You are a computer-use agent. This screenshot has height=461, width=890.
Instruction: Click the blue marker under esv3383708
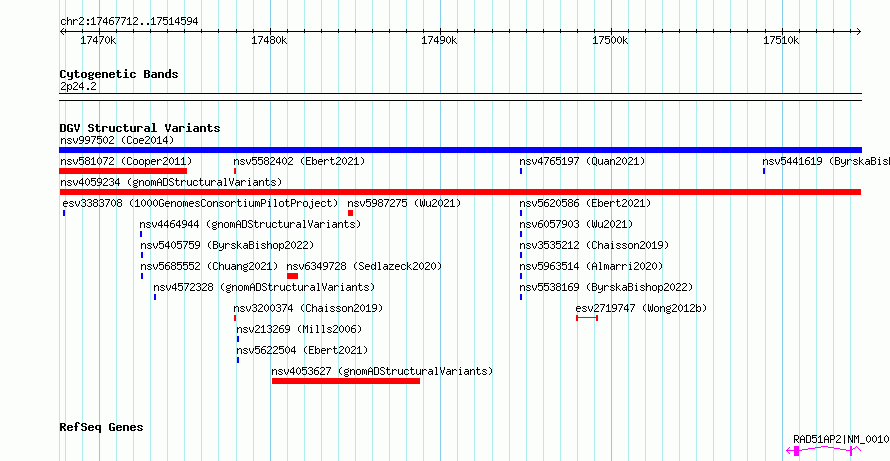(64, 213)
